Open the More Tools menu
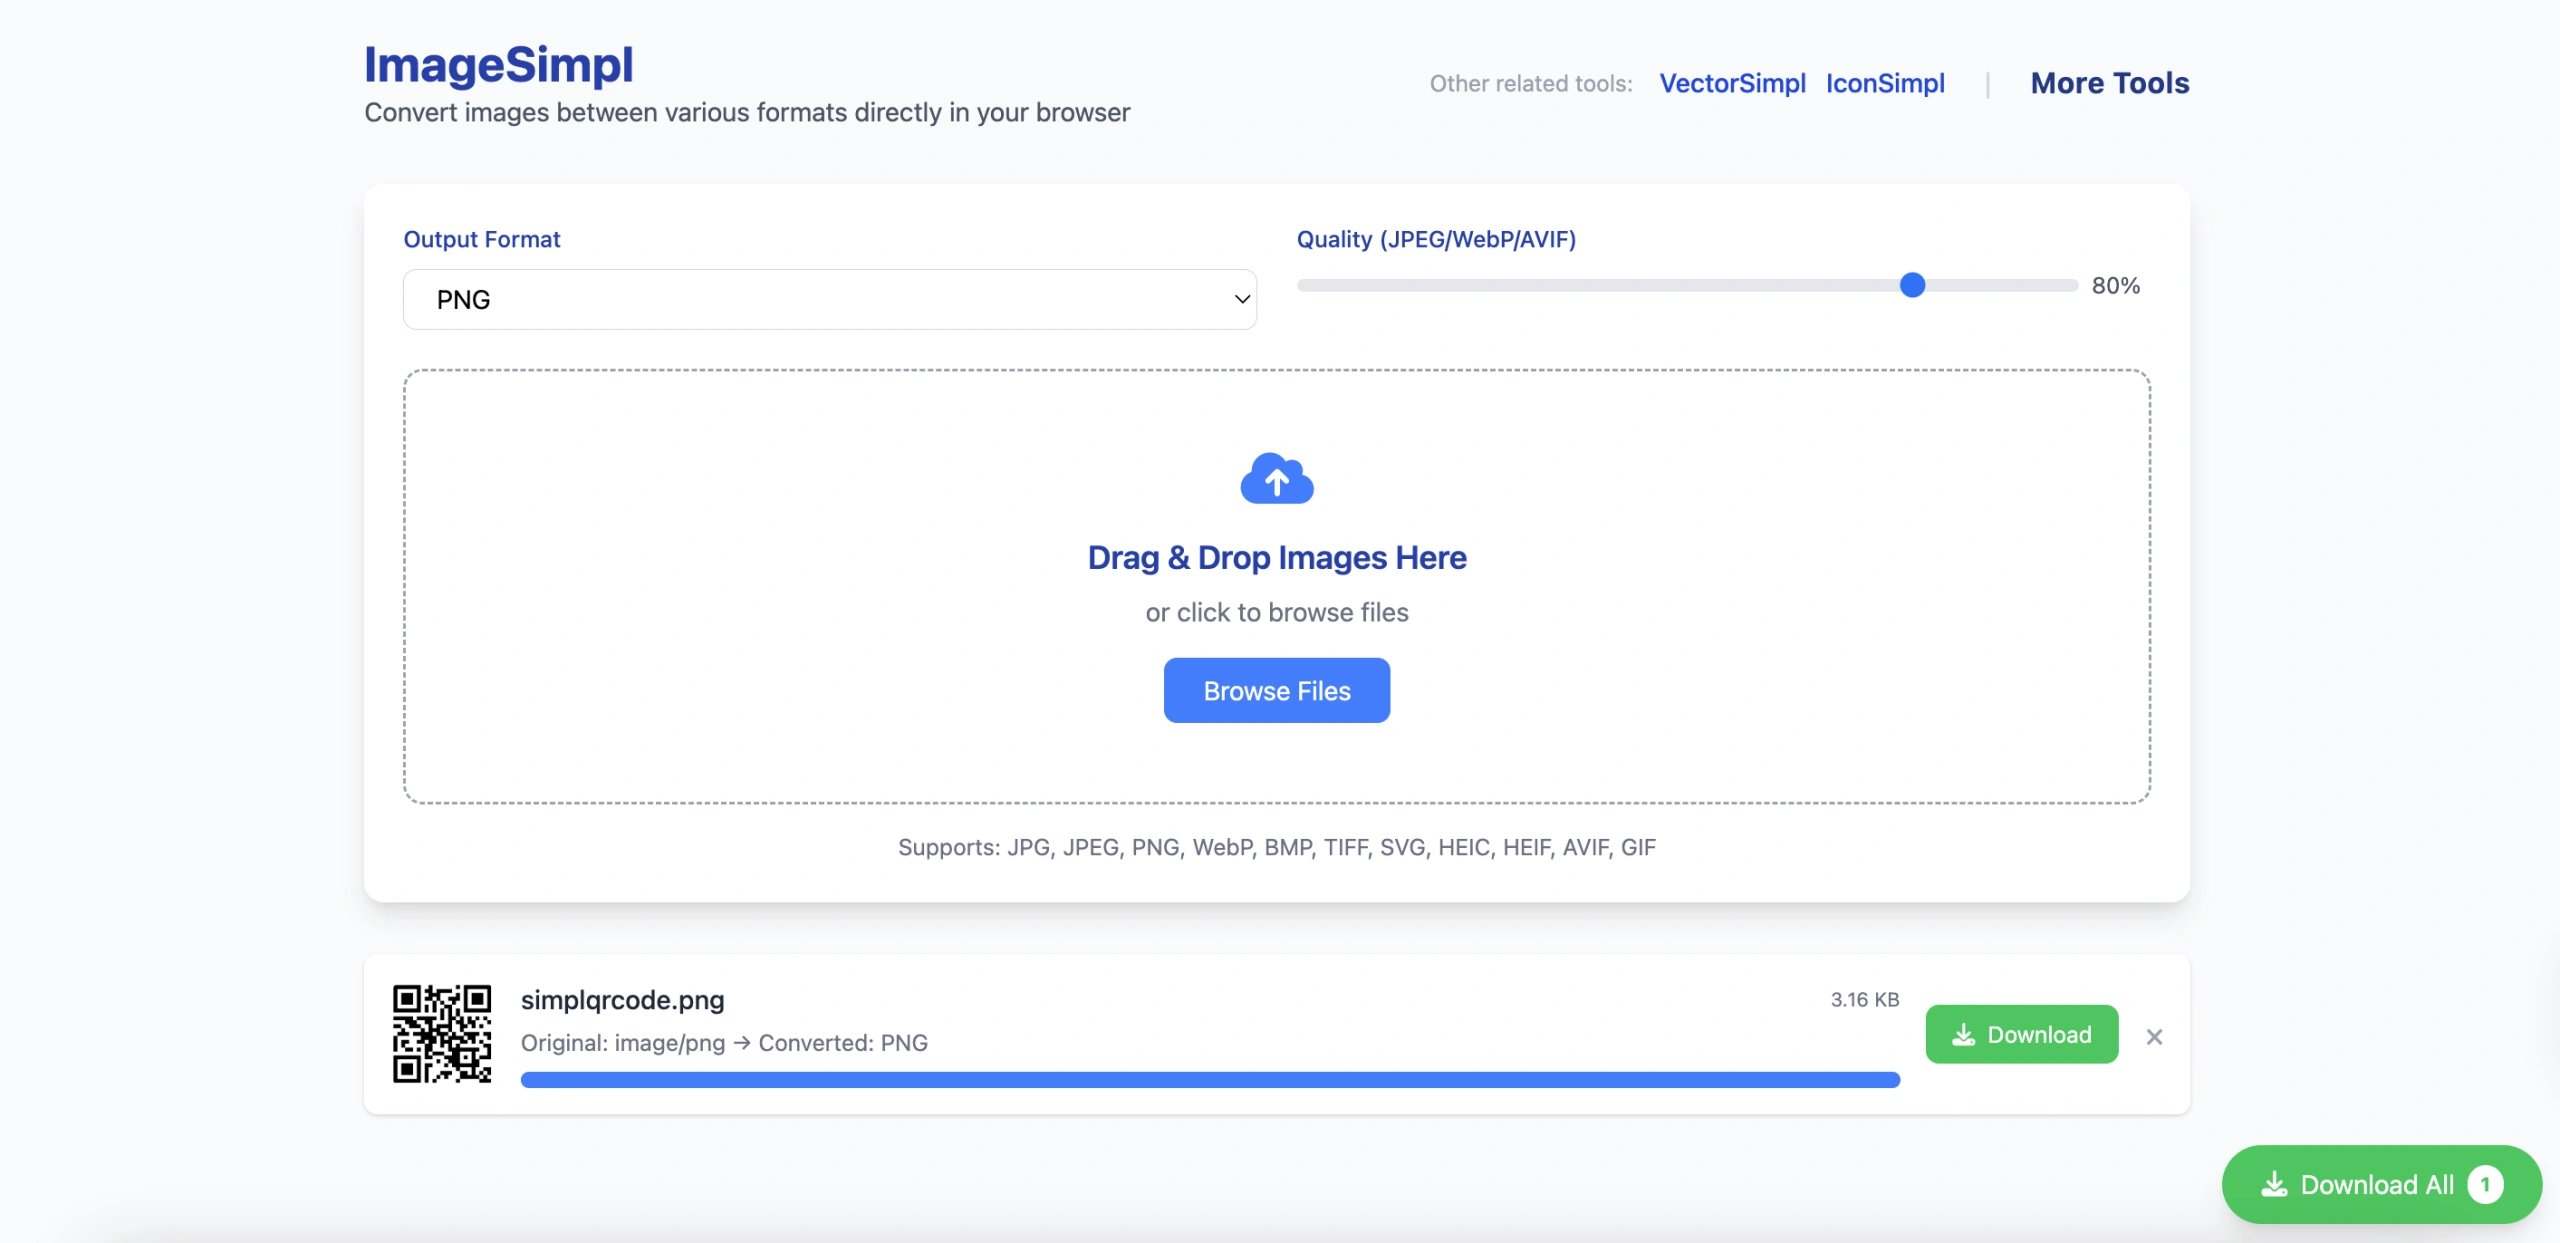 point(2109,83)
